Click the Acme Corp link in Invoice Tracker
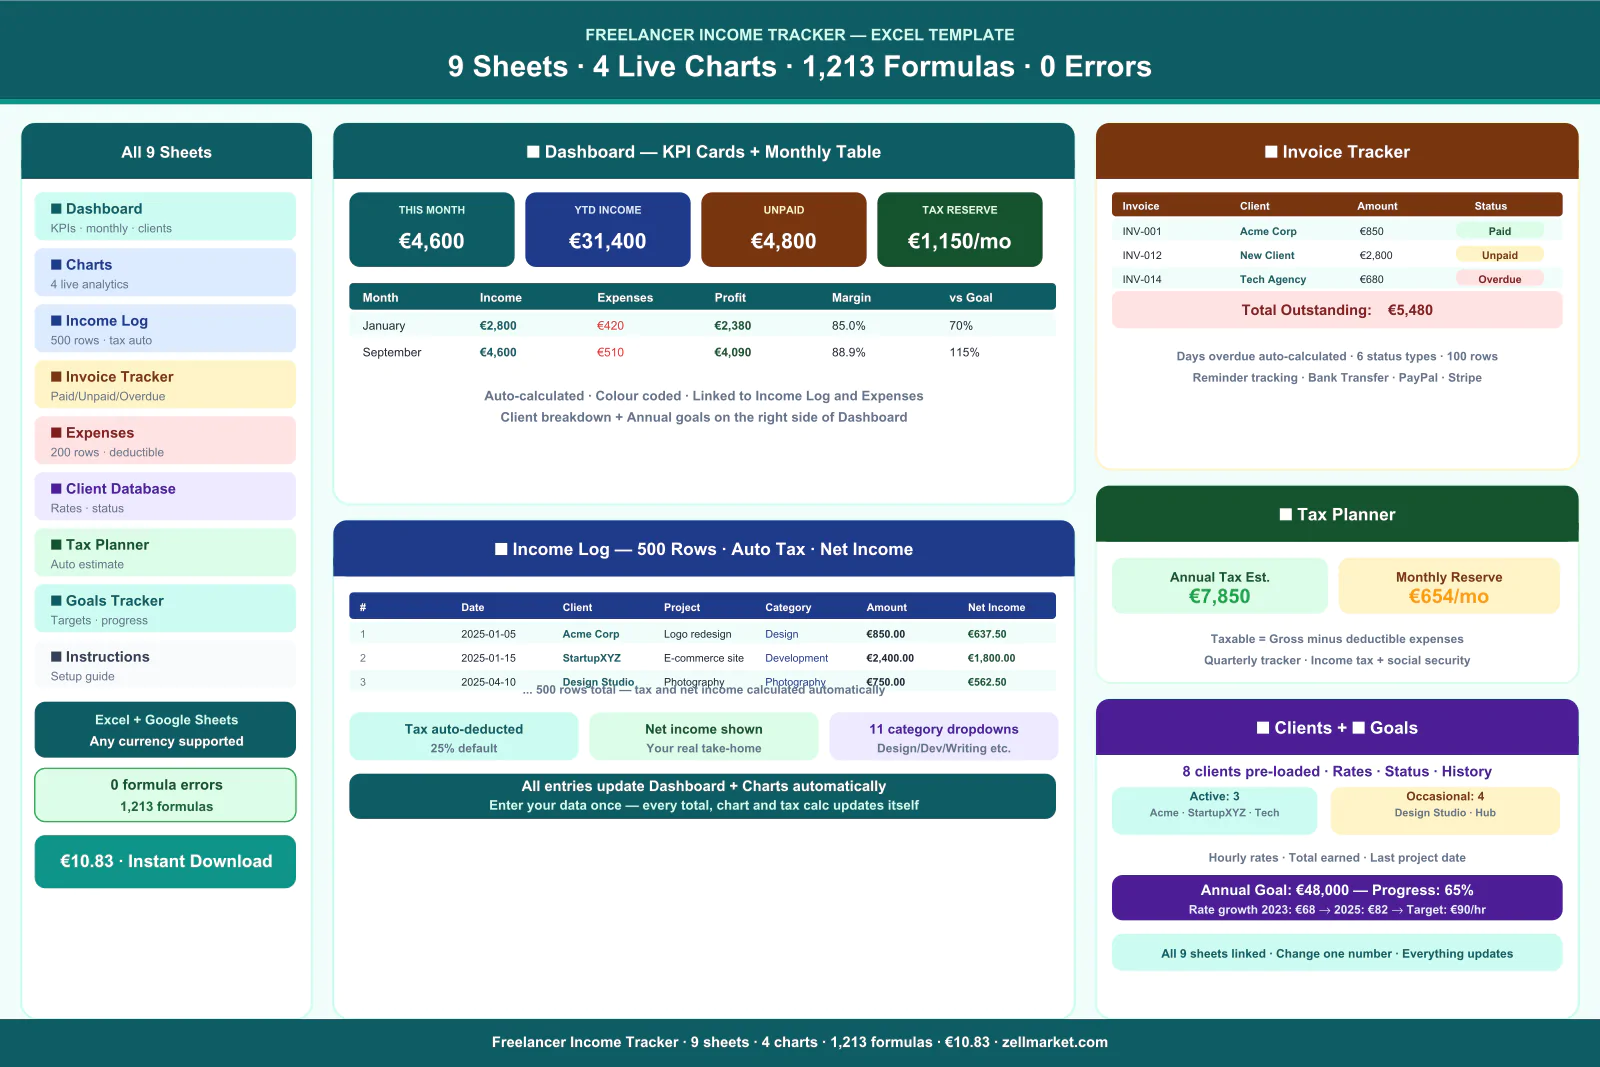This screenshot has height=1067, width=1600. click(1267, 231)
